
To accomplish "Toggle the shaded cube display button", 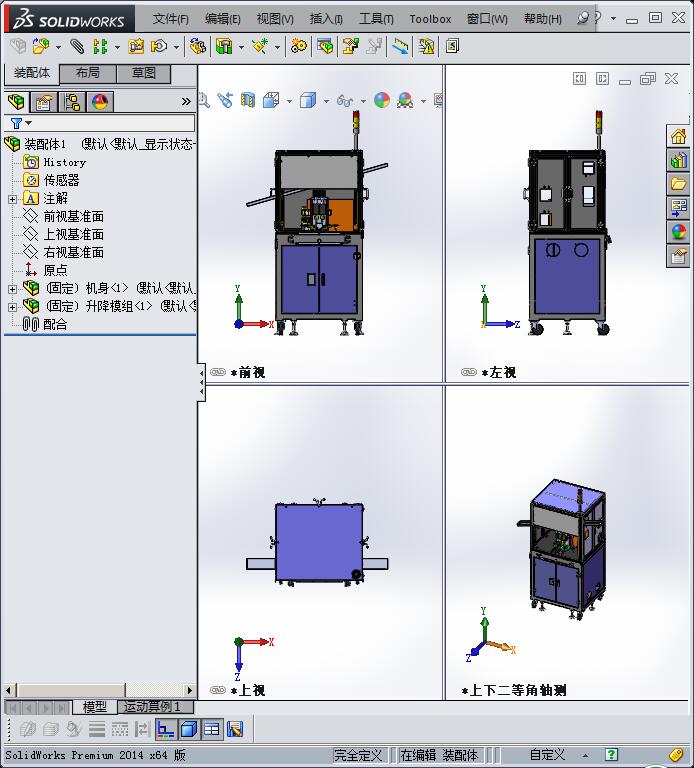I will (189, 729).
